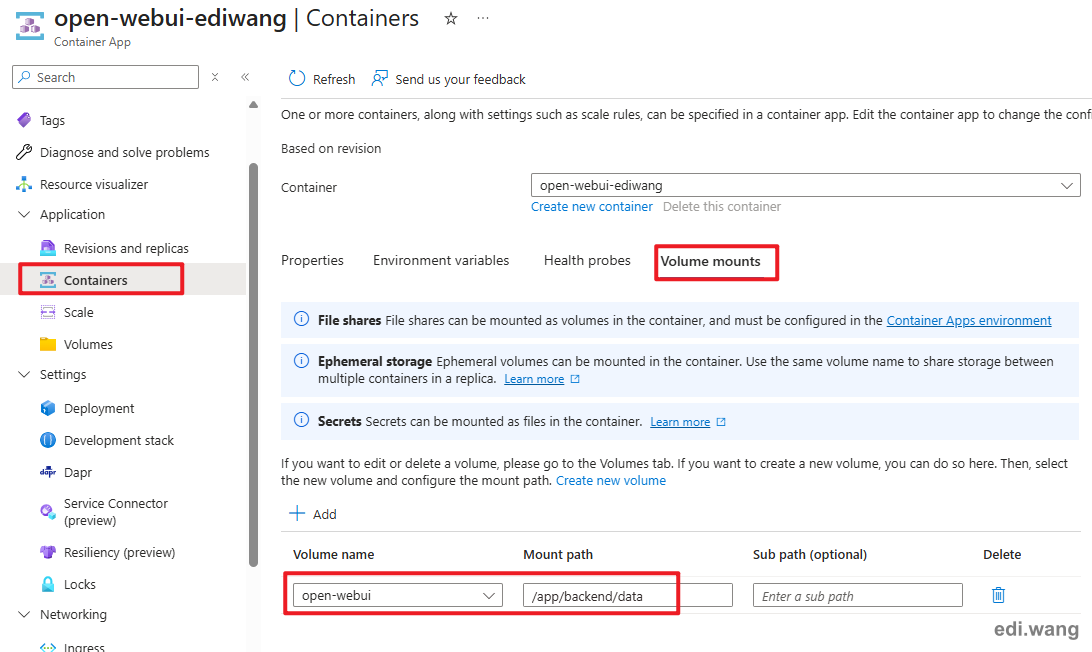Click the Development stack icon

pyautogui.click(x=48, y=440)
